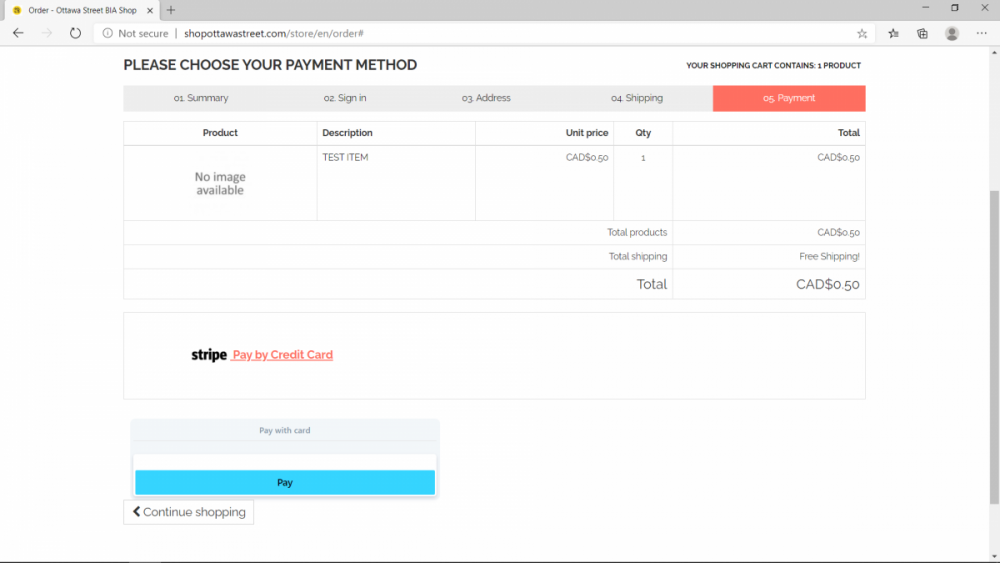Viewport: 1000px width, 563px height.
Task: Open the Favorites list icon
Action: point(894,33)
